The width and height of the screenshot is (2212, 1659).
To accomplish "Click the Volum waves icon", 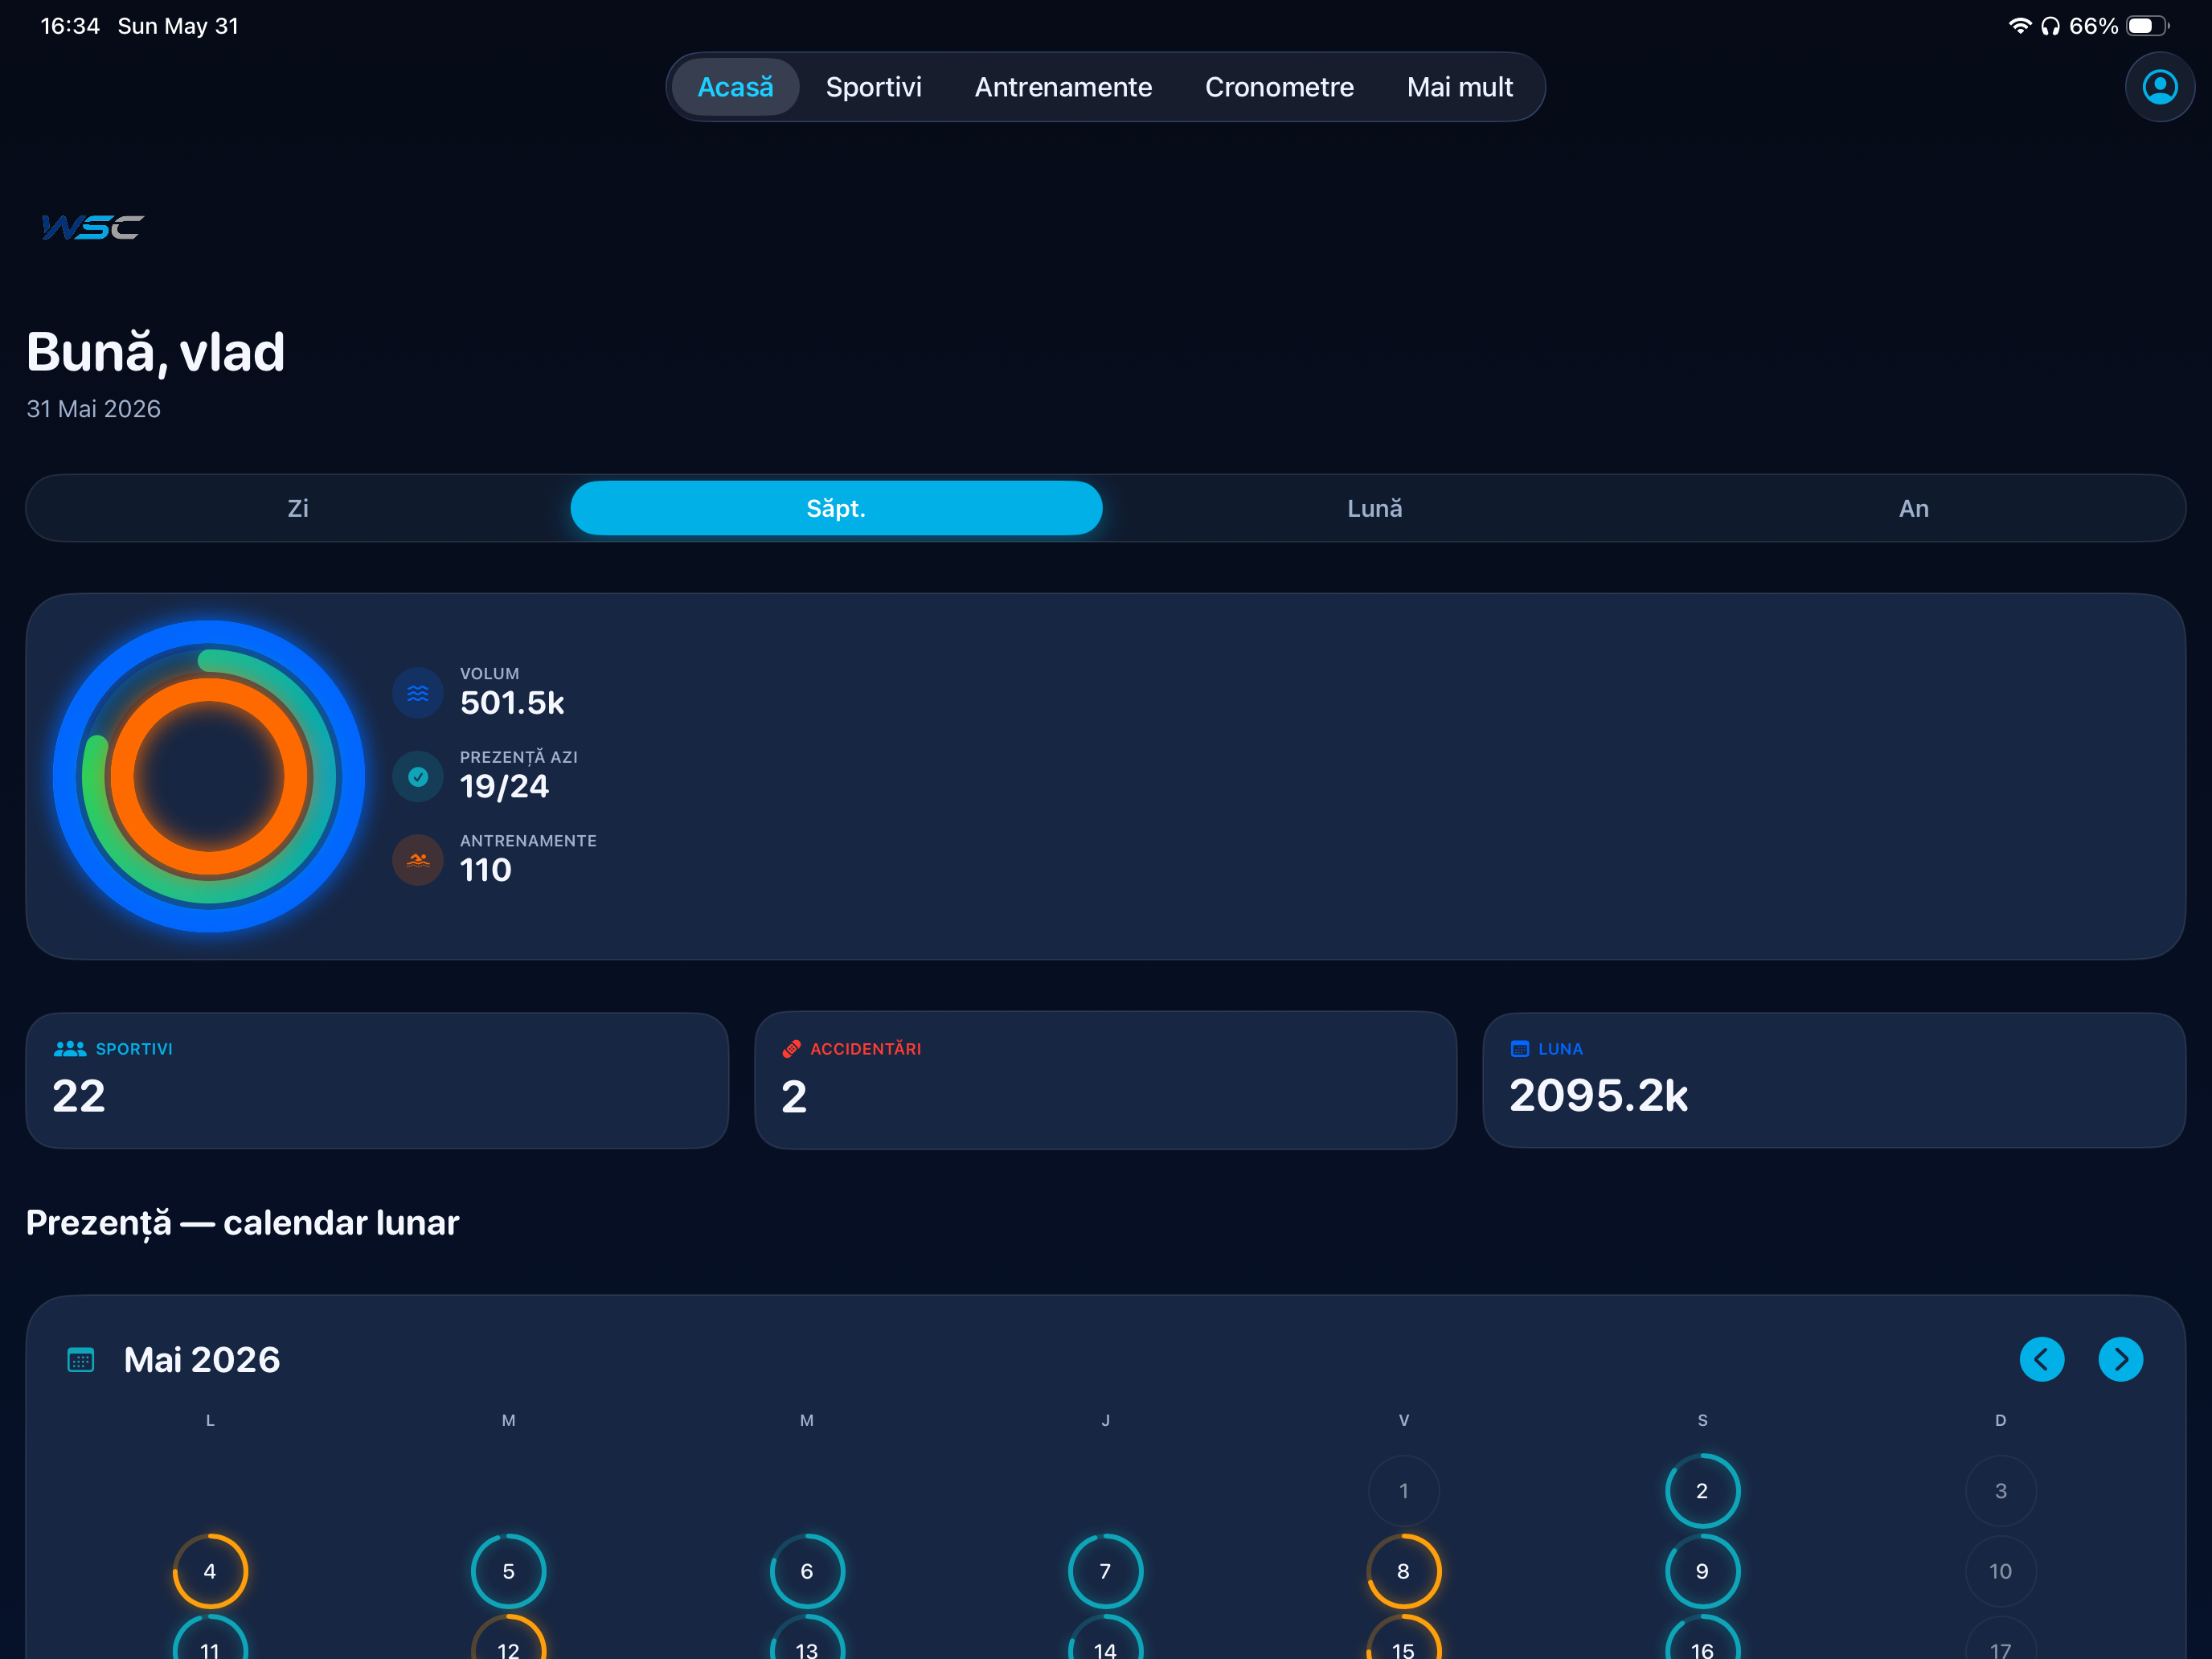I will click(x=418, y=692).
